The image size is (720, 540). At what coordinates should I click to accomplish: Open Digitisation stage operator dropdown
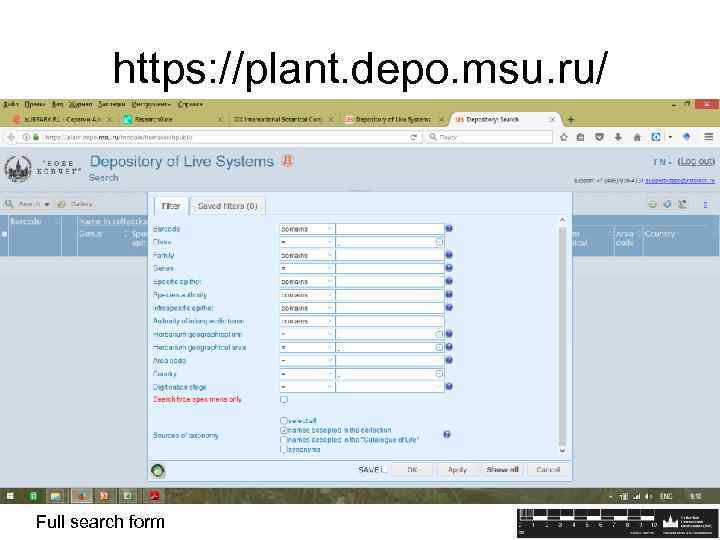[307, 387]
